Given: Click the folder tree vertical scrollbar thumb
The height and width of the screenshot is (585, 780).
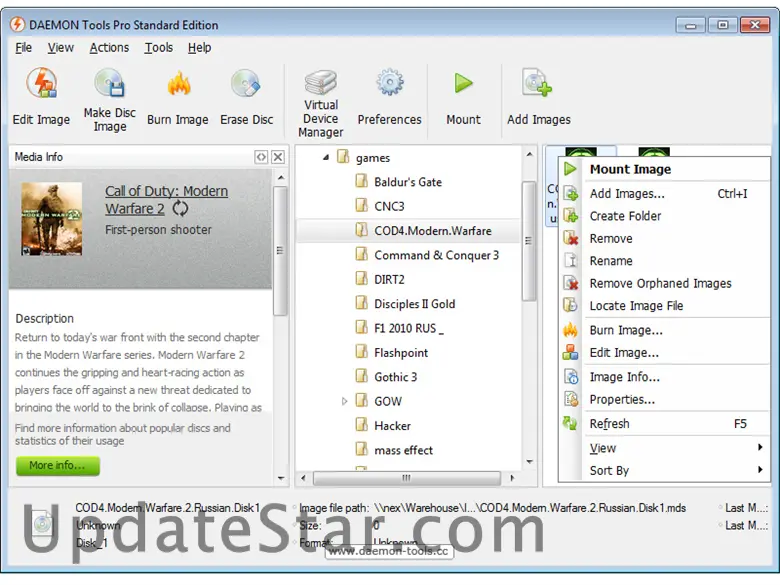Looking at the screenshot, I should (x=528, y=241).
